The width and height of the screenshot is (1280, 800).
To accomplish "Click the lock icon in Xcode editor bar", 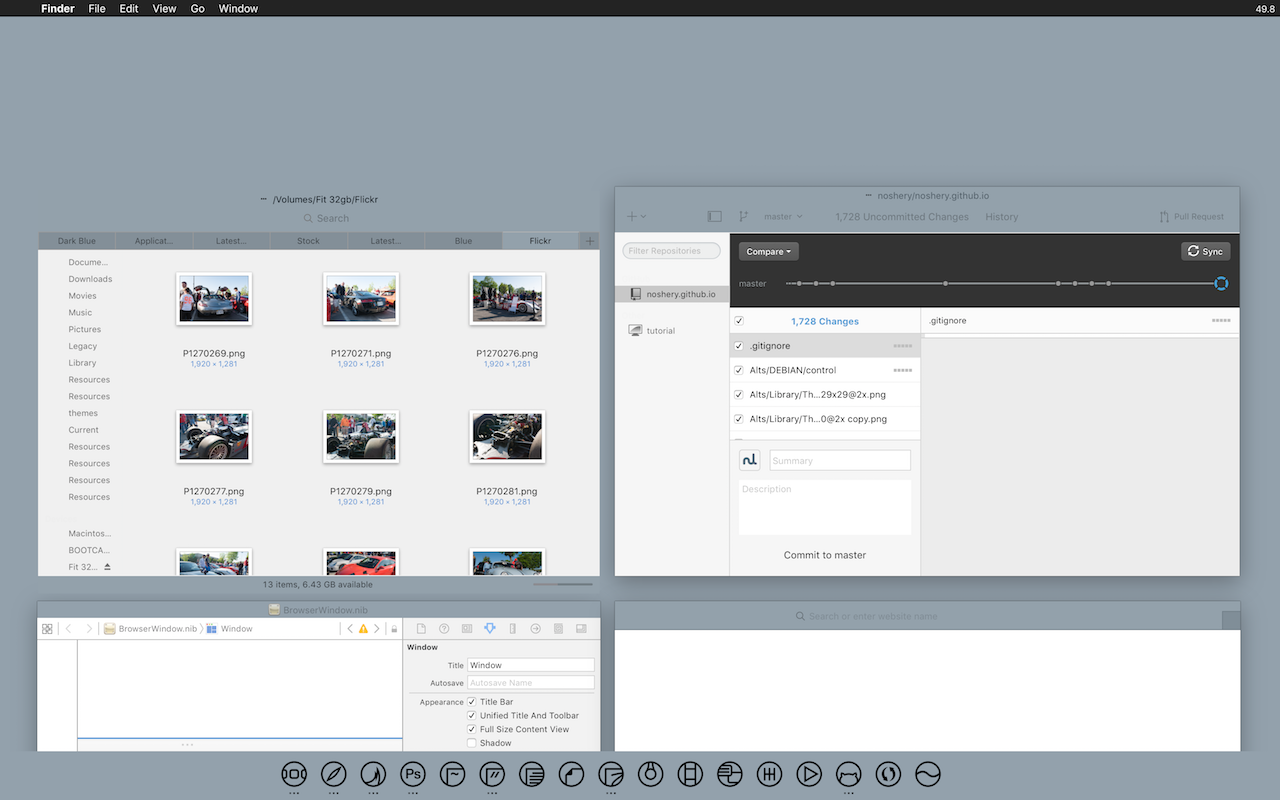I will coord(394,629).
